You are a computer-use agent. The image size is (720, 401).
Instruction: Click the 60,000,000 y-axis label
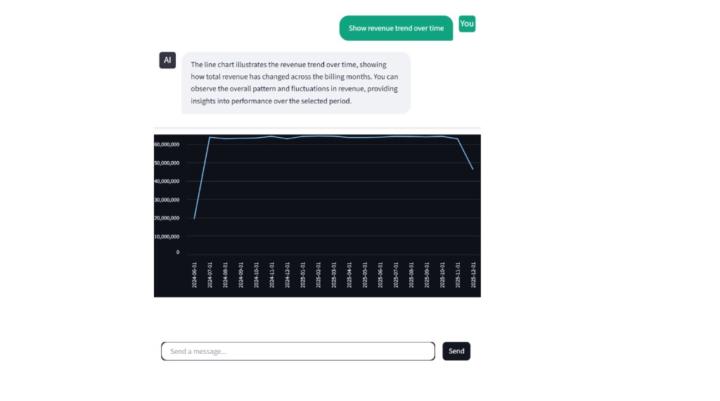(x=167, y=144)
